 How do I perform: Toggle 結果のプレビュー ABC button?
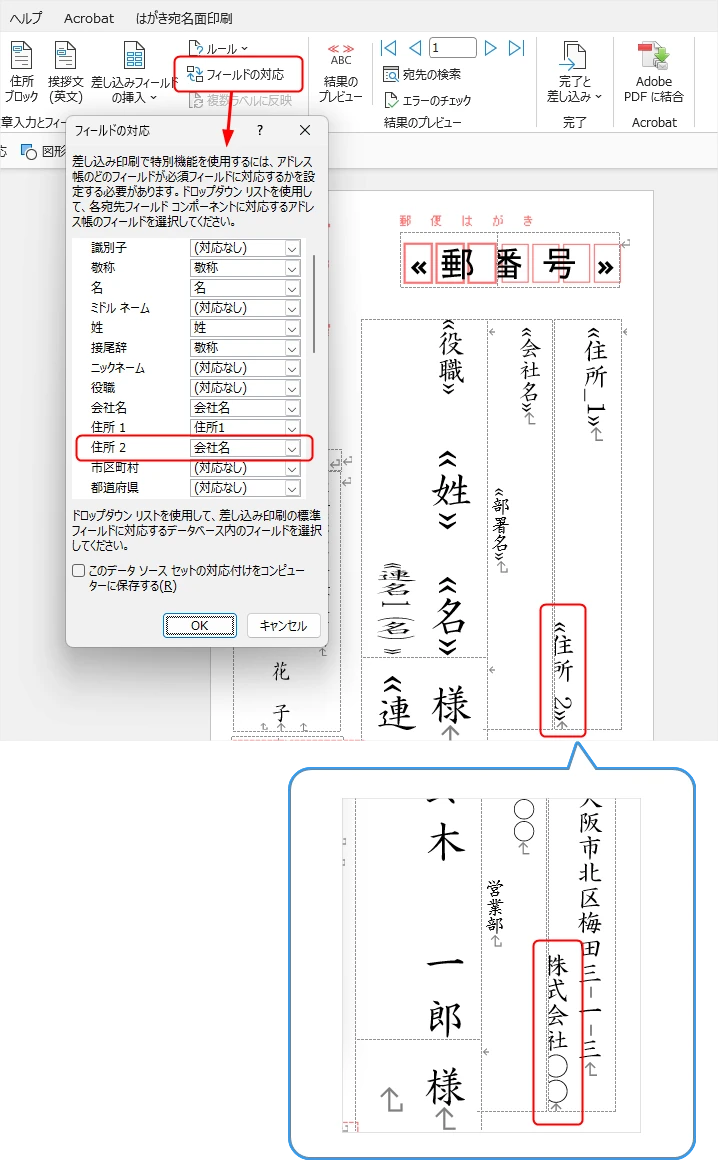[x=341, y=73]
